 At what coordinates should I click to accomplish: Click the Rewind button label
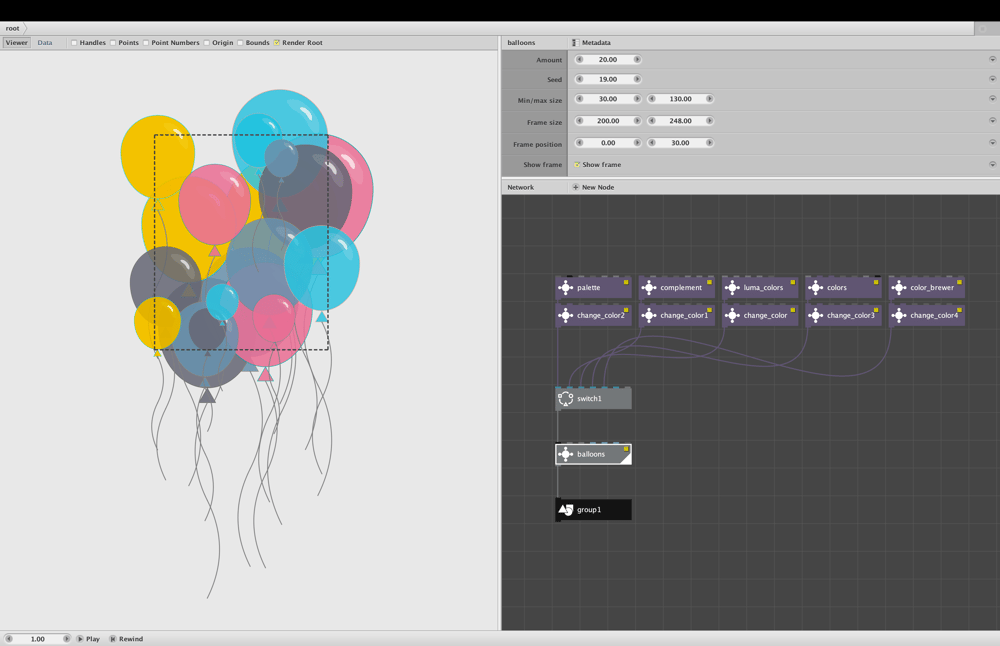click(131, 638)
